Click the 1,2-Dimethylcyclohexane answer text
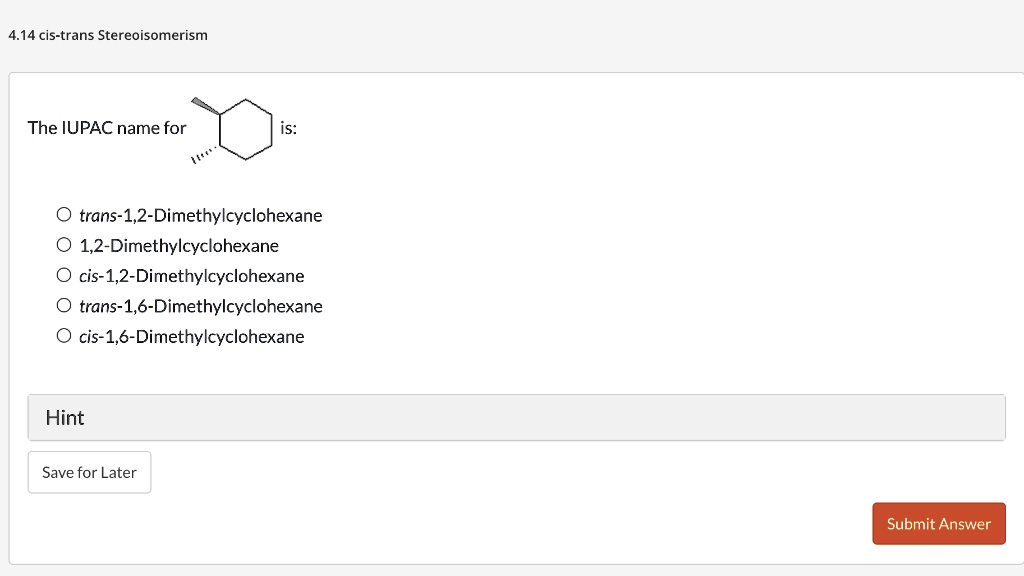 pos(178,245)
